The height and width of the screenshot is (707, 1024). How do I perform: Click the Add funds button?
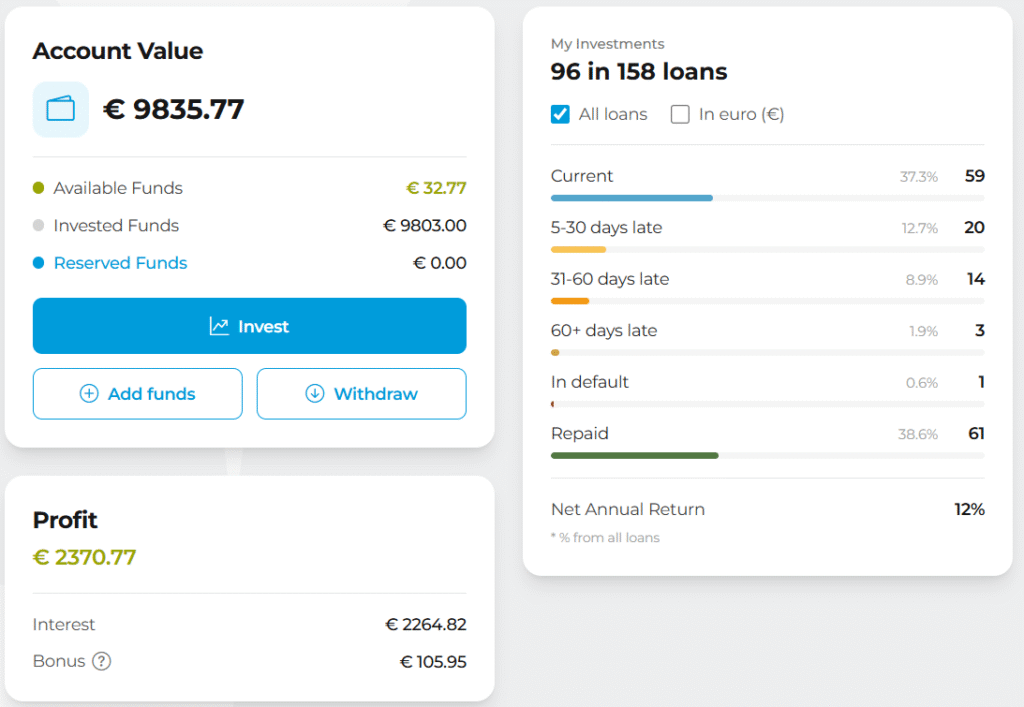pyautogui.click(x=138, y=394)
